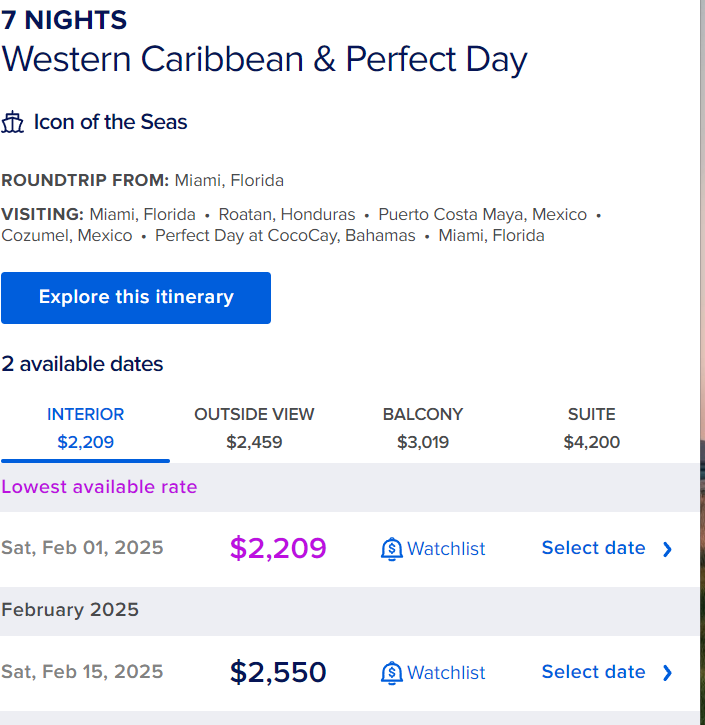Click the Western Caribbean & Perfect Day title
Screen dimensions: 705x725
(264, 60)
